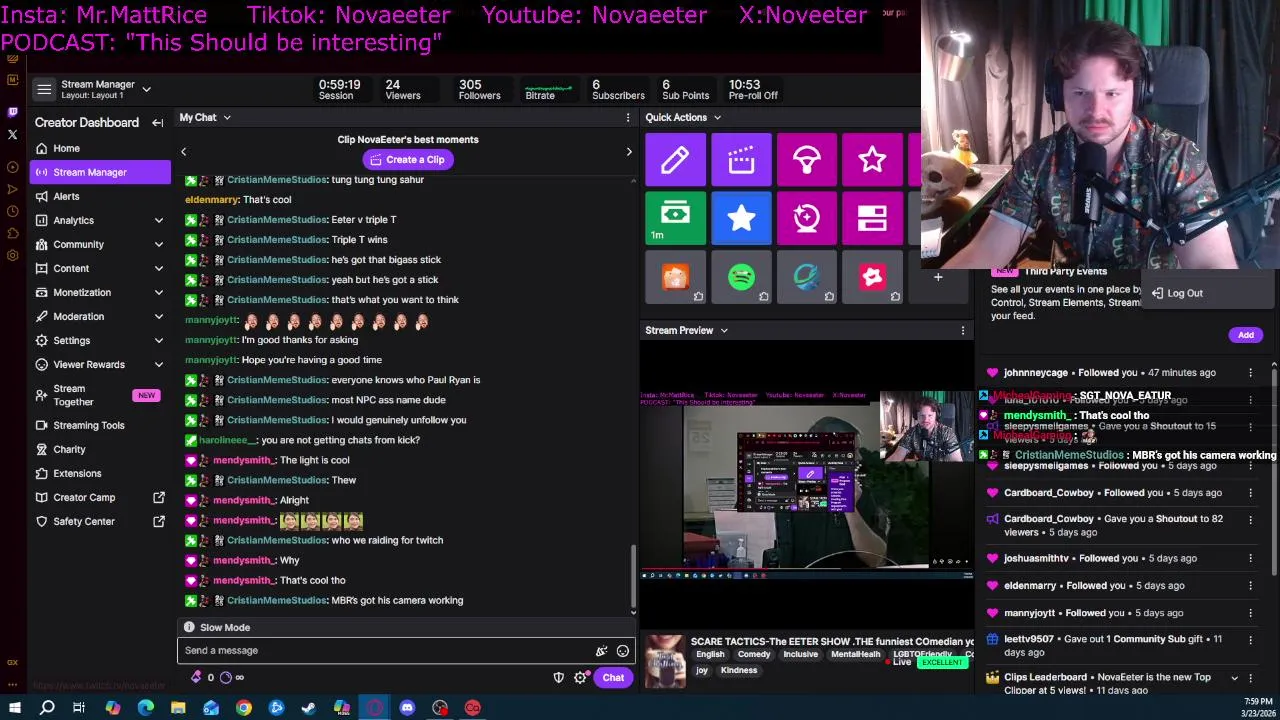
Task: Click the Windows Start button
Action: point(14,708)
